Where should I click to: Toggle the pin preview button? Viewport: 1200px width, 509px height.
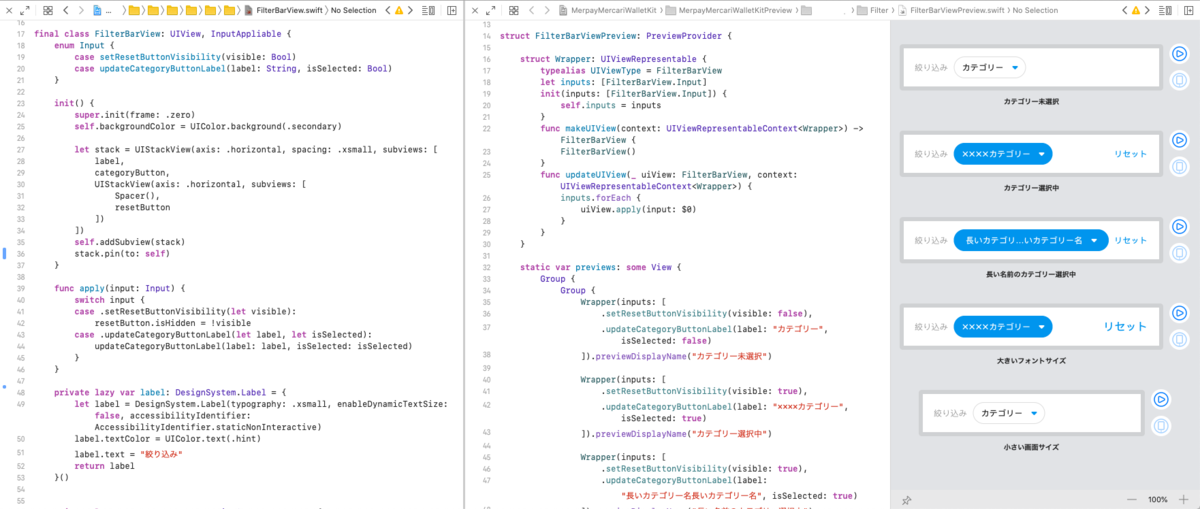(907, 498)
